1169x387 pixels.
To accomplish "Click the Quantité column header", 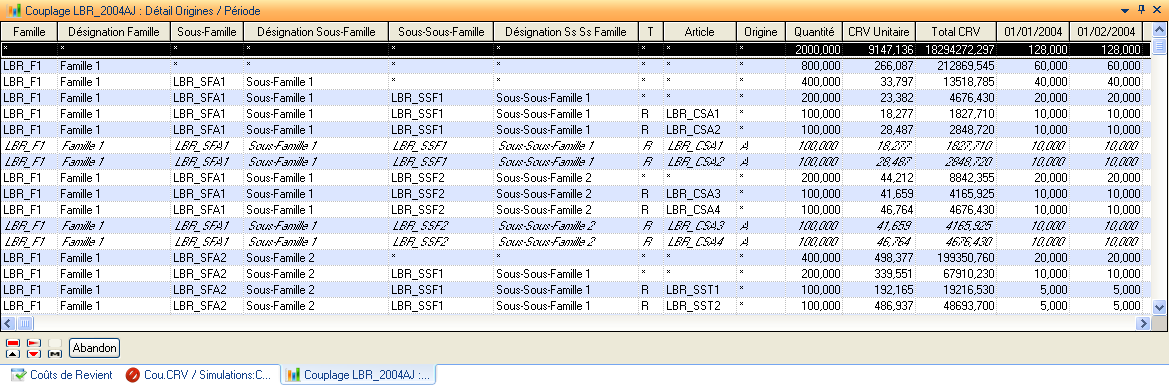I will point(814,31).
